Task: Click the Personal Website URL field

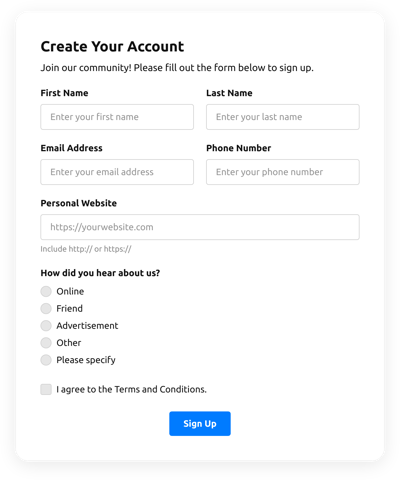Action: click(200, 227)
